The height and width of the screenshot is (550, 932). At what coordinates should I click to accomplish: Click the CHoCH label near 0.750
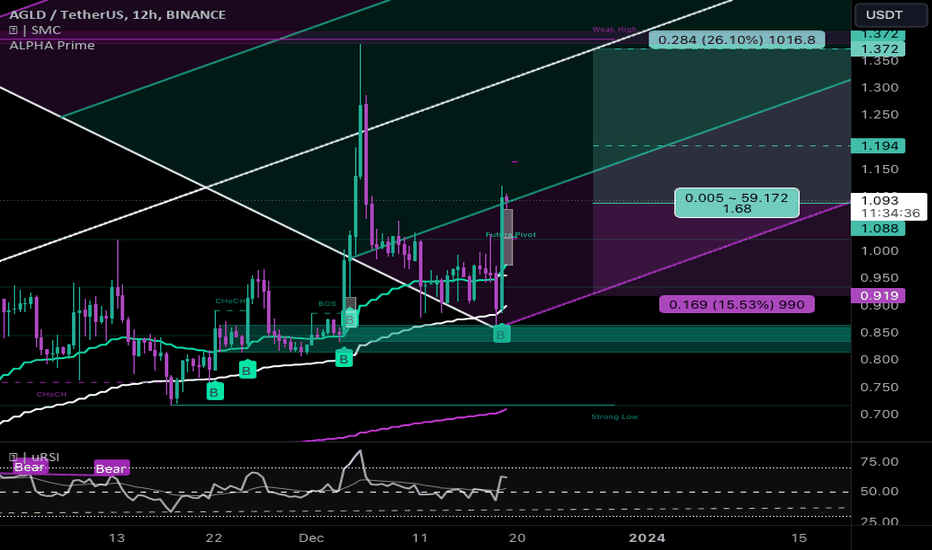pos(51,394)
